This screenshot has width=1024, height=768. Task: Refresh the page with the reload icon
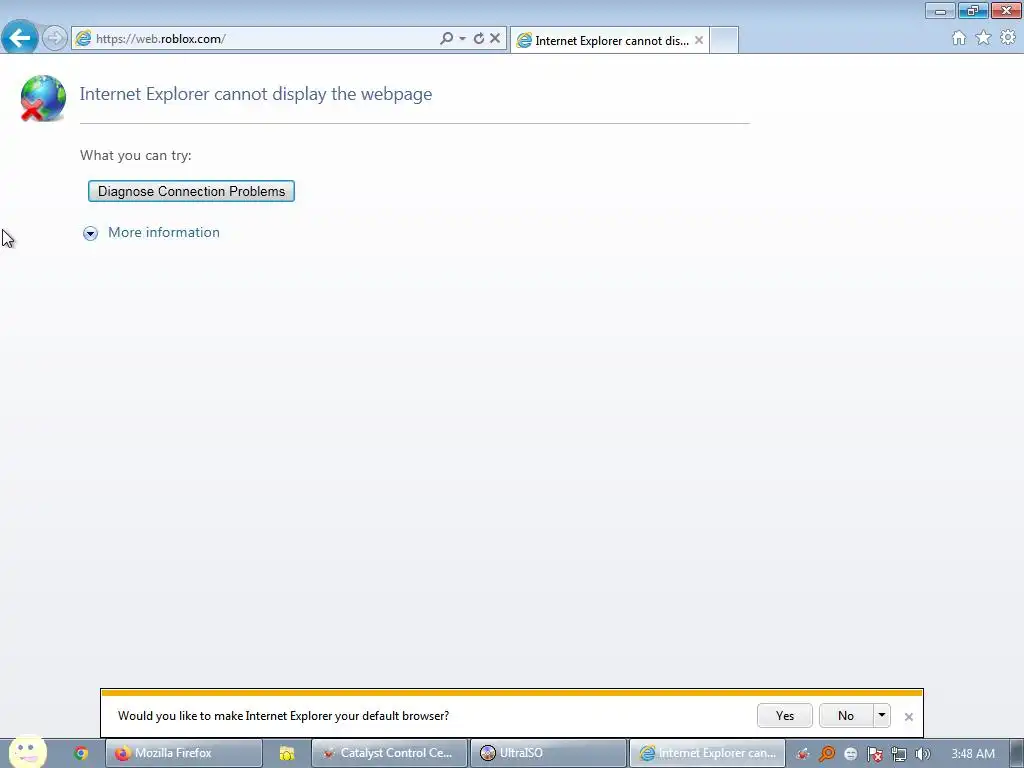[x=479, y=39]
